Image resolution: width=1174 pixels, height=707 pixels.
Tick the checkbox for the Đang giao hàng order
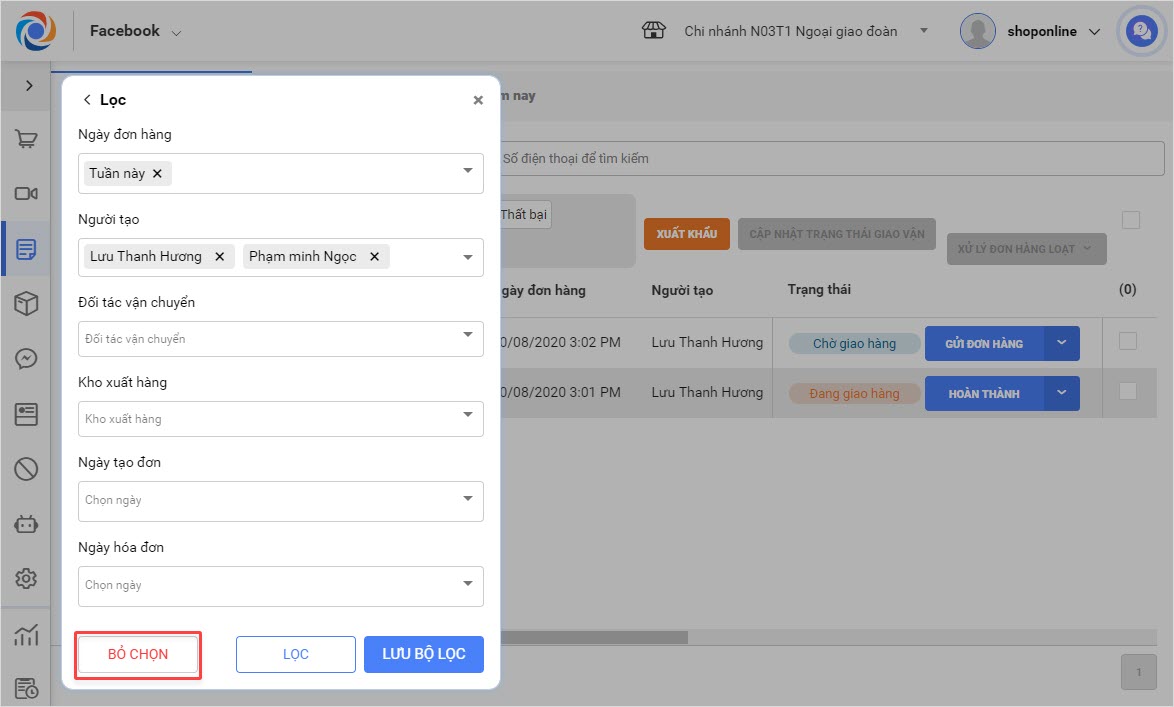click(x=1128, y=392)
